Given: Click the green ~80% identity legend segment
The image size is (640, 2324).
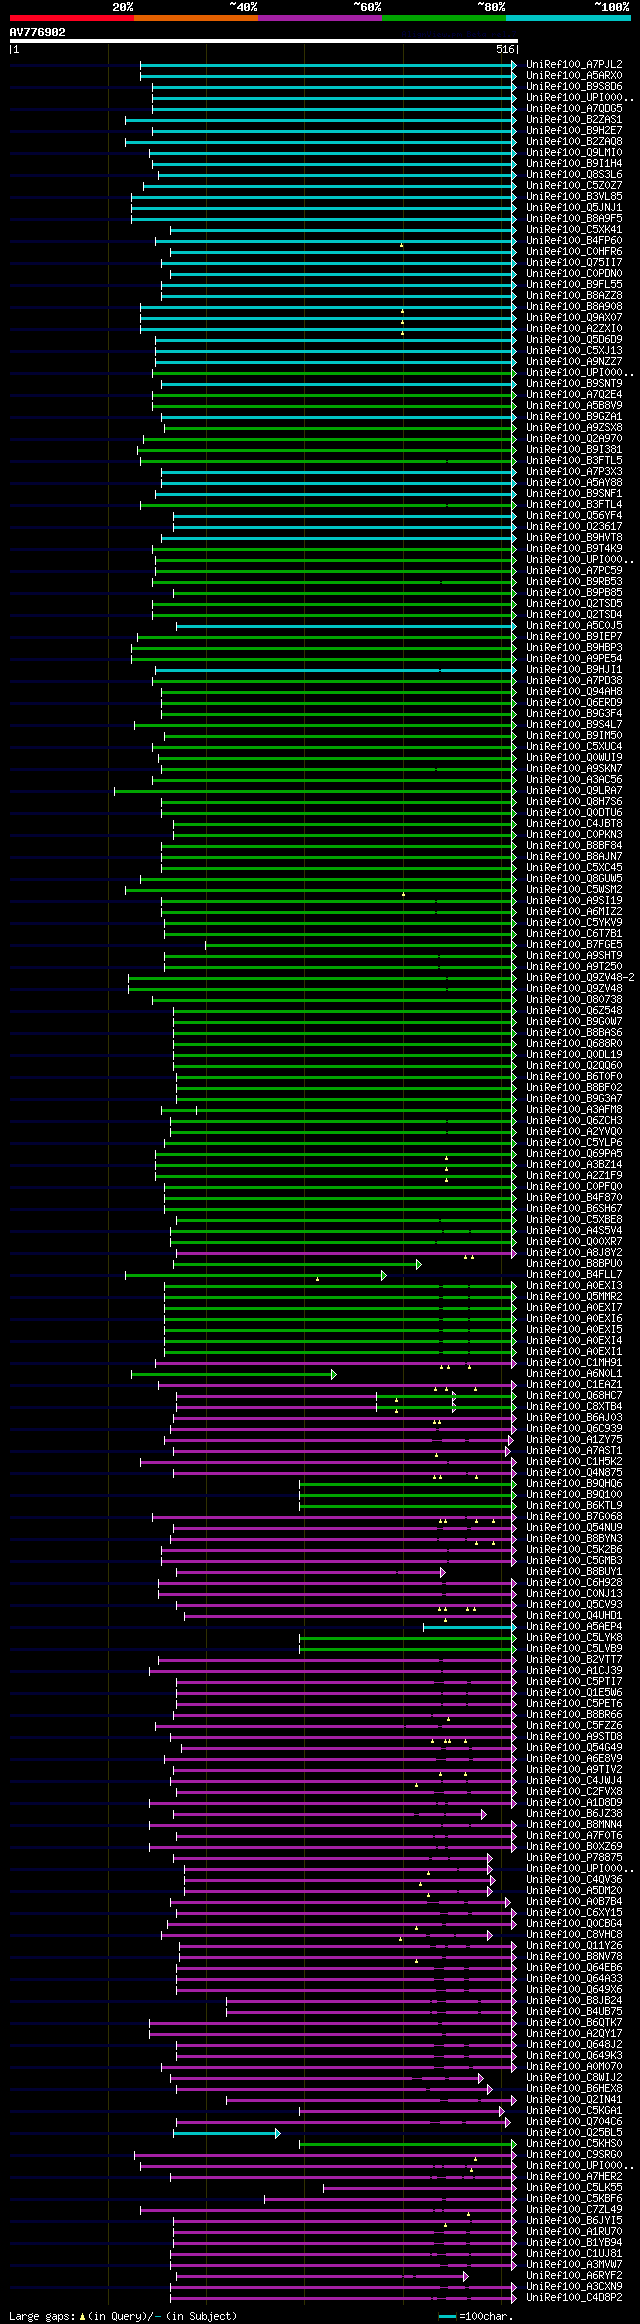Looking at the screenshot, I should point(444,18).
